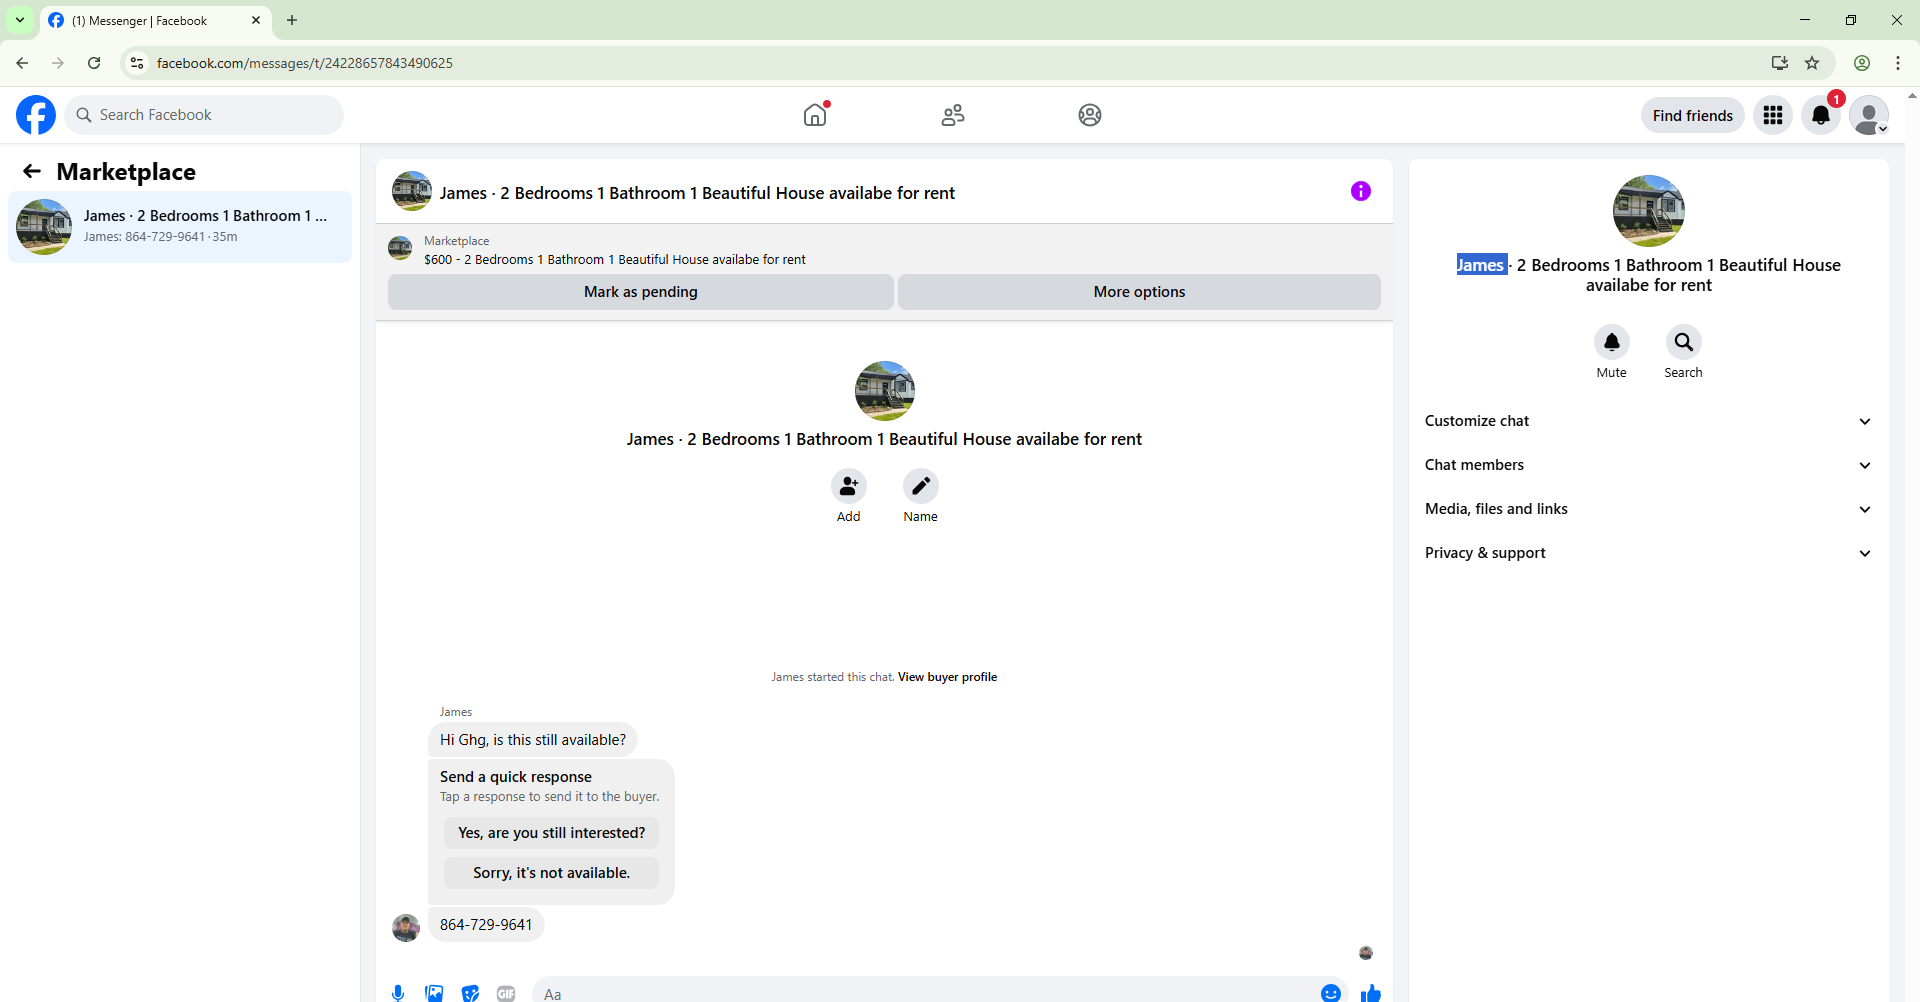1920x1002 pixels.
Task: Open Marketplace listing $600 link
Action: pyautogui.click(x=614, y=259)
